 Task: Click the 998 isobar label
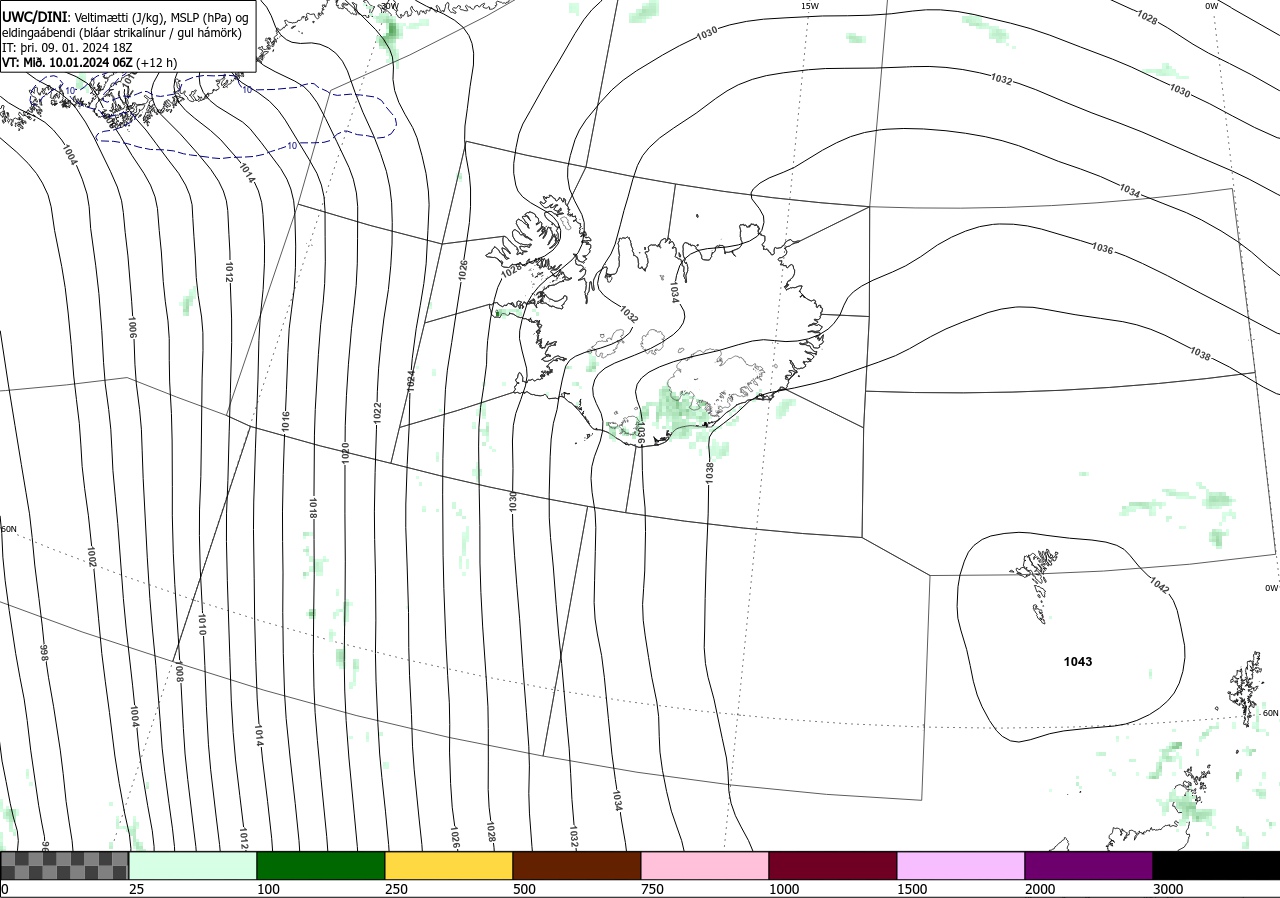[44, 653]
